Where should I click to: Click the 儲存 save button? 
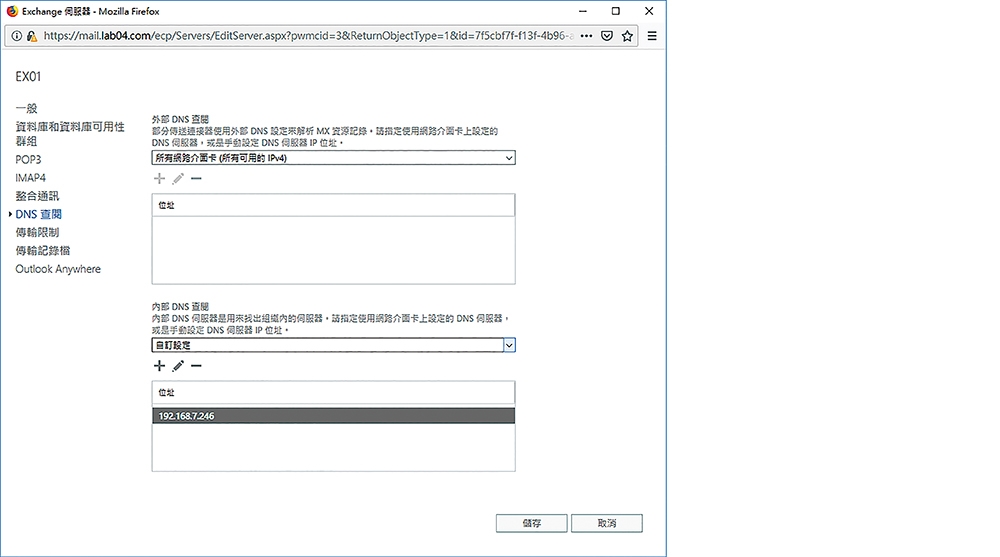[x=532, y=523]
